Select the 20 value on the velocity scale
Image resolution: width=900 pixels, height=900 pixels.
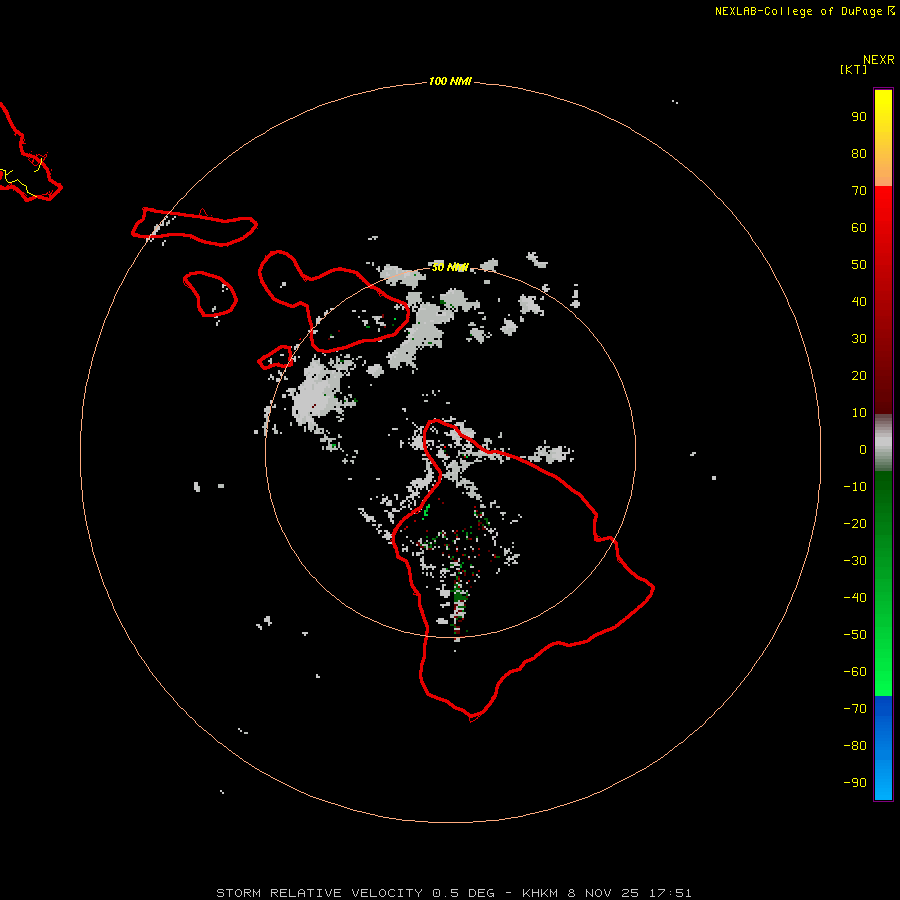(859, 376)
